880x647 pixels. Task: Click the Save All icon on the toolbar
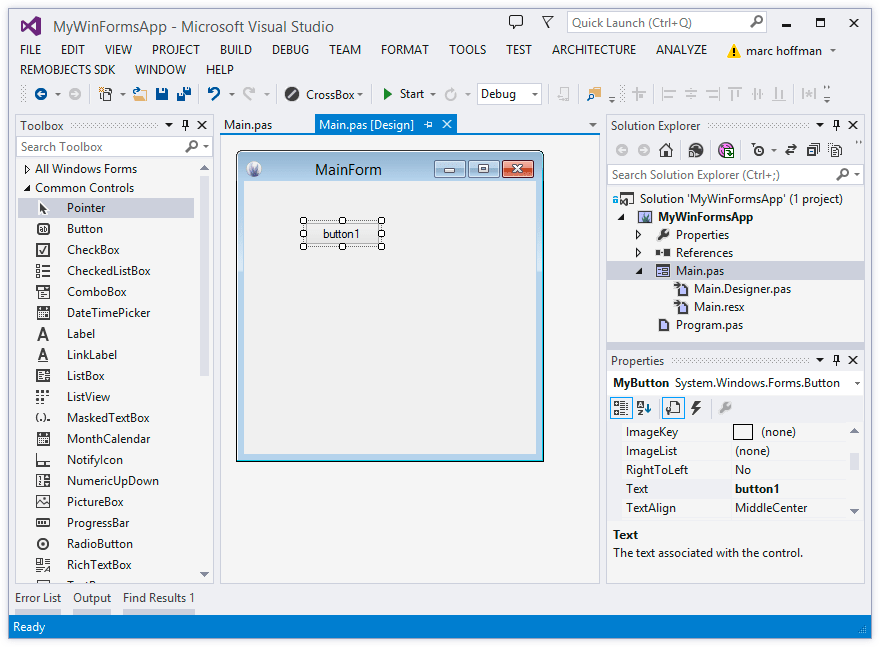(183, 94)
